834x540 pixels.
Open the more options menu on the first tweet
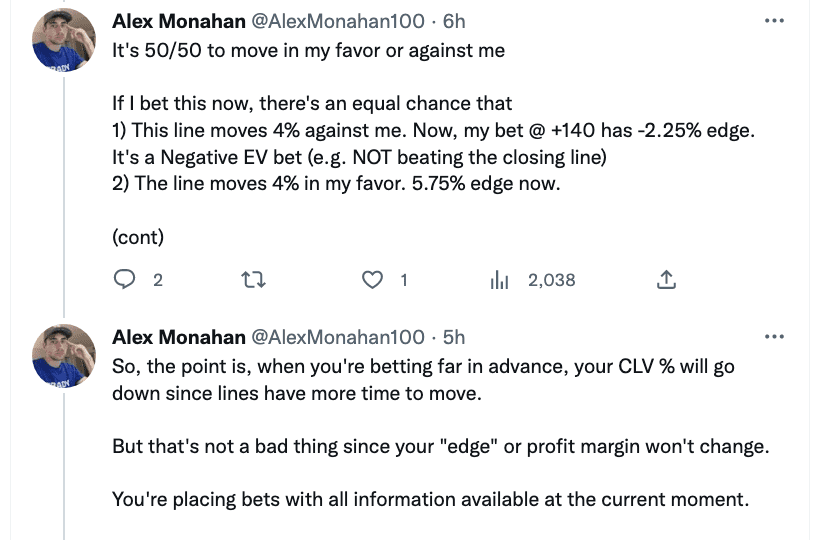pos(774,21)
